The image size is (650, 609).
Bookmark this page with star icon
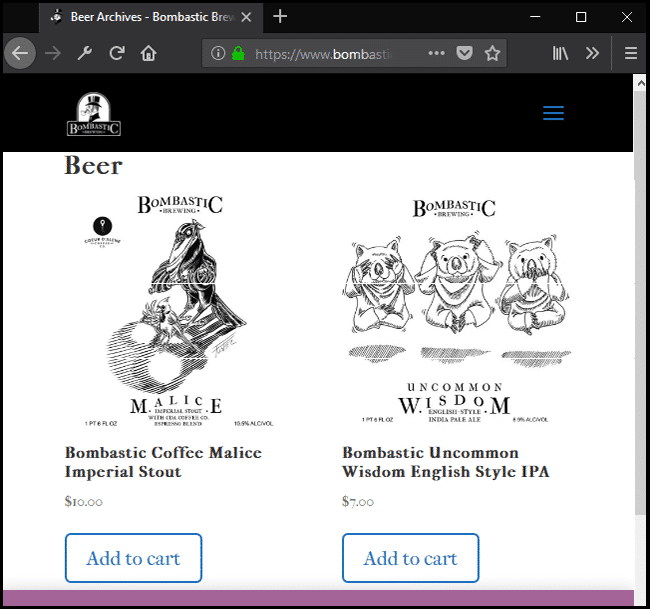coord(492,53)
